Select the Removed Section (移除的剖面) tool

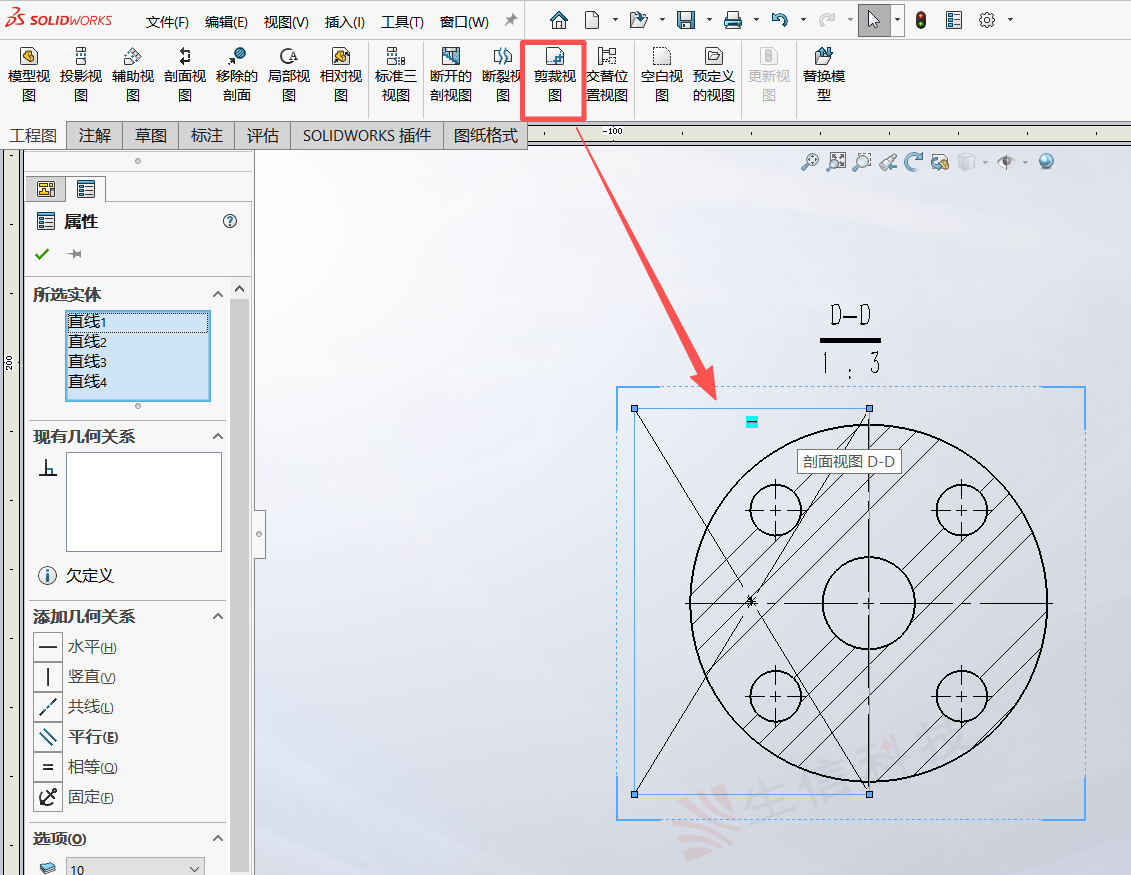237,75
